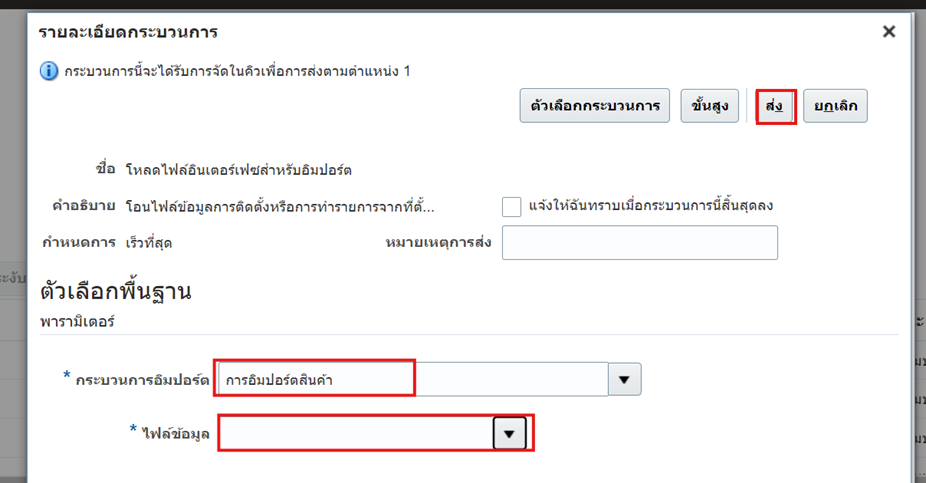Focus the หมายเหตุการส่ง text field
This screenshot has width=926, height=483.
pyautogui.click(x=639, y=243)
